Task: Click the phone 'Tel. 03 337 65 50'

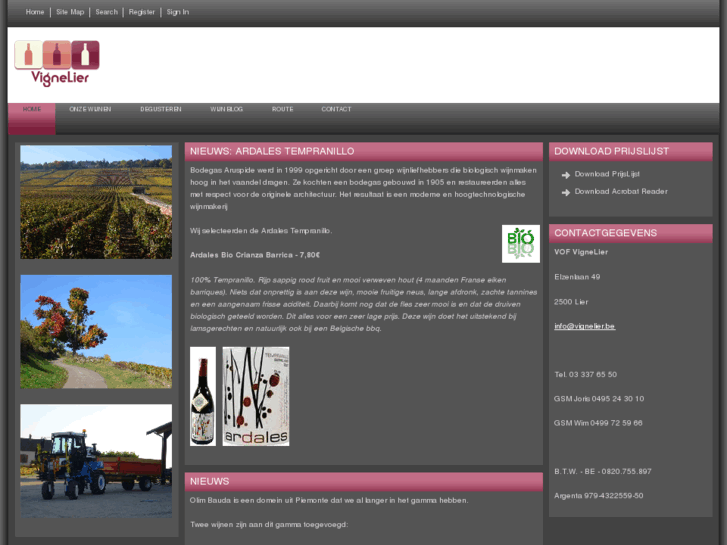Action: click(586, 374)
